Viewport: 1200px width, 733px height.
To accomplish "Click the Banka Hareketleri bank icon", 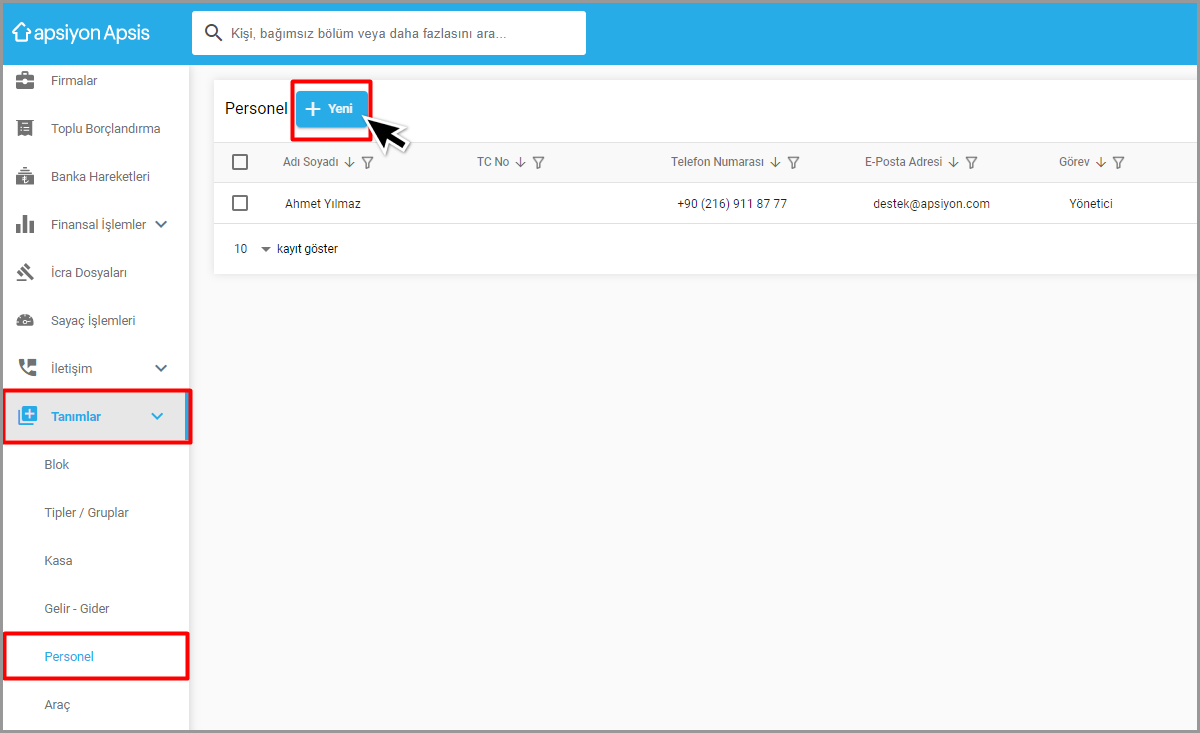I will 26,177.
